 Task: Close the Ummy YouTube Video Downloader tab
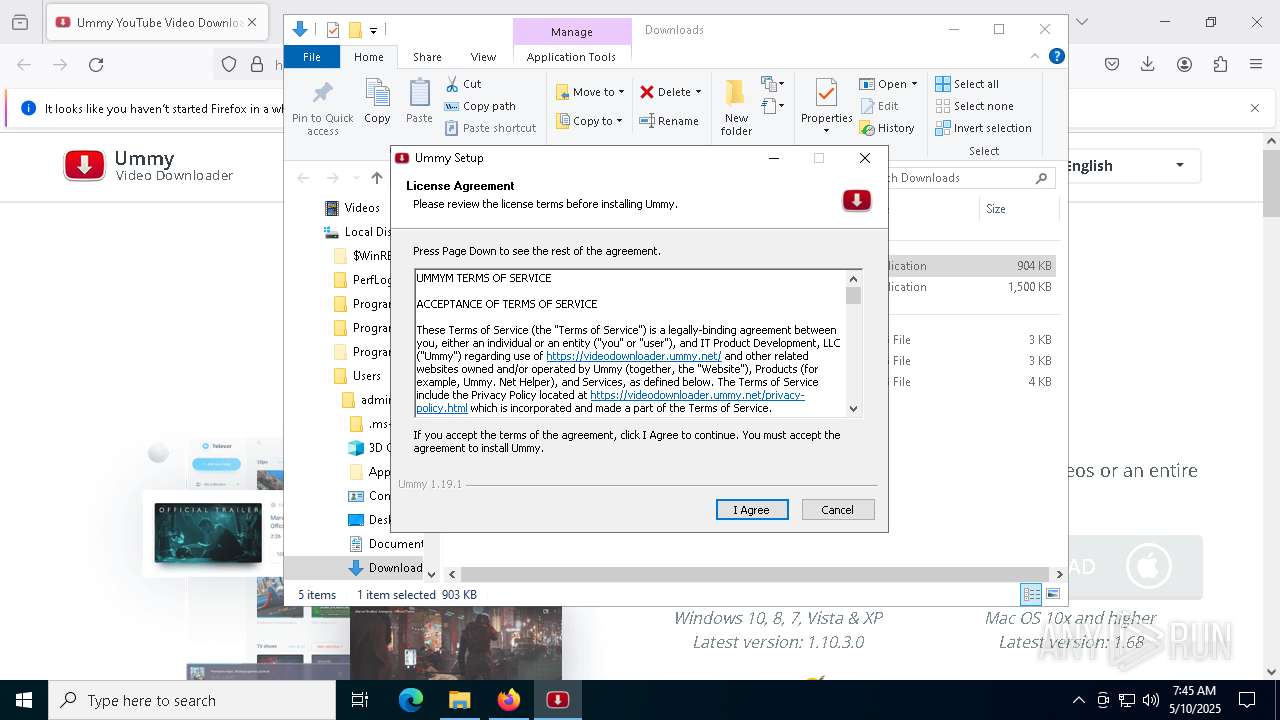point(252,22)
